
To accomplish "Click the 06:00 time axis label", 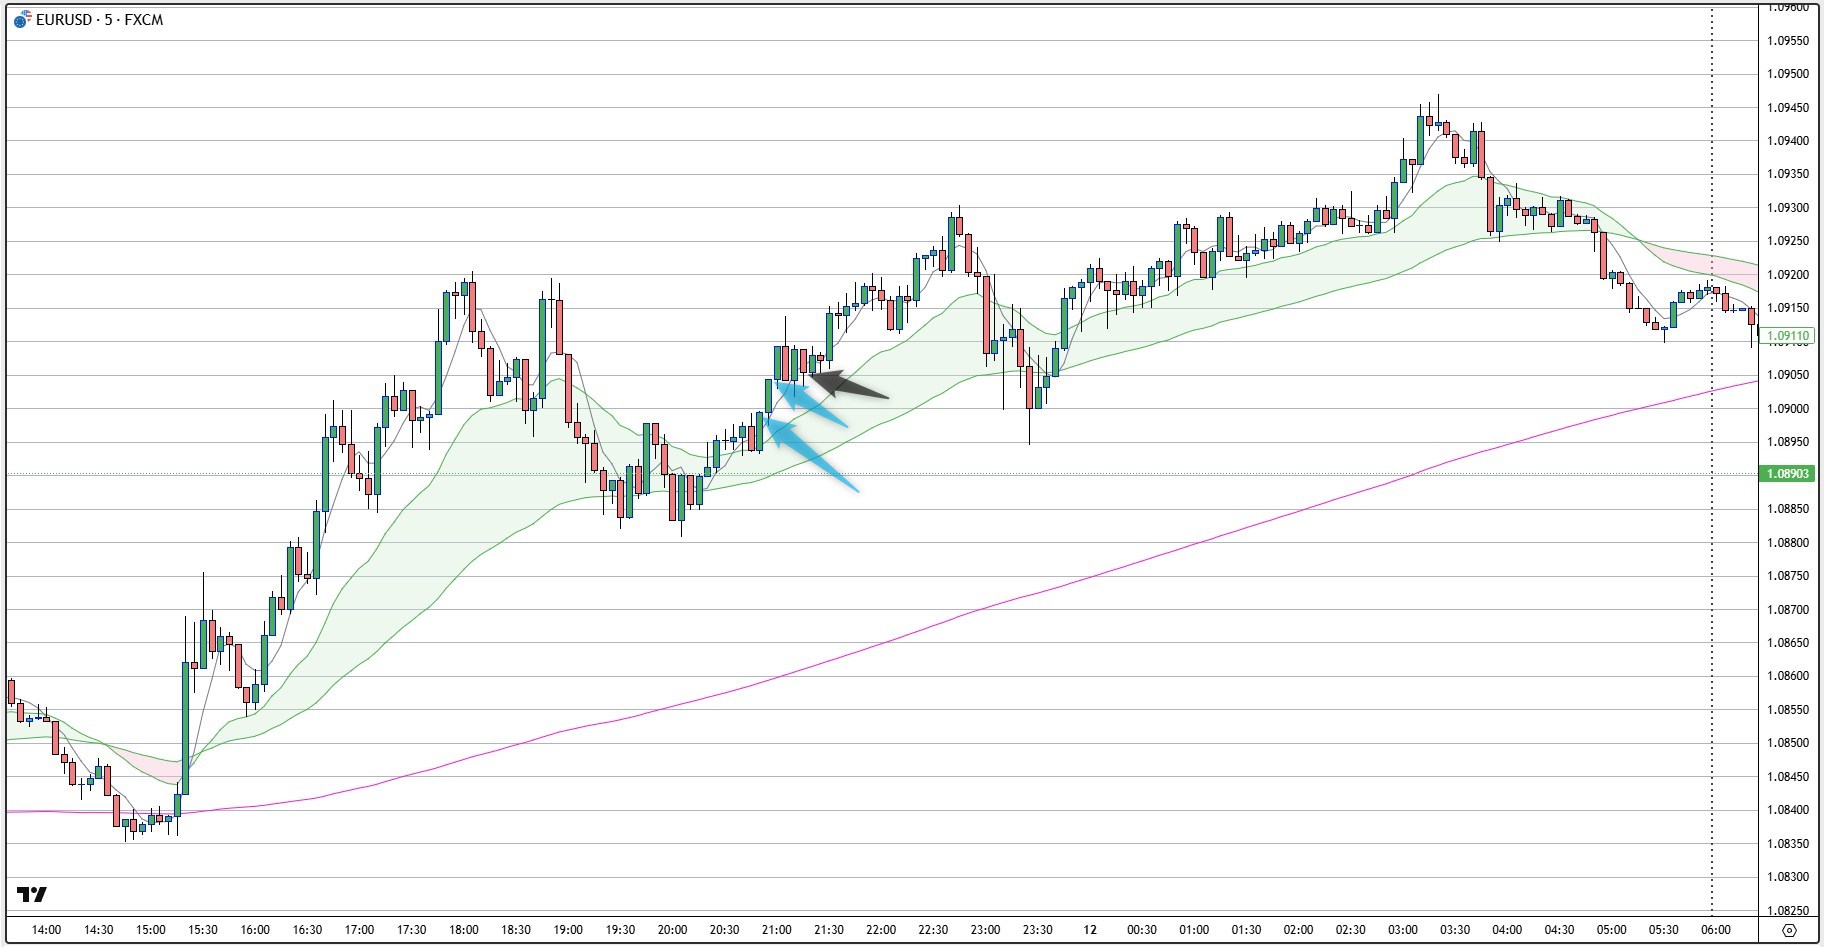I will point(1715,930).
